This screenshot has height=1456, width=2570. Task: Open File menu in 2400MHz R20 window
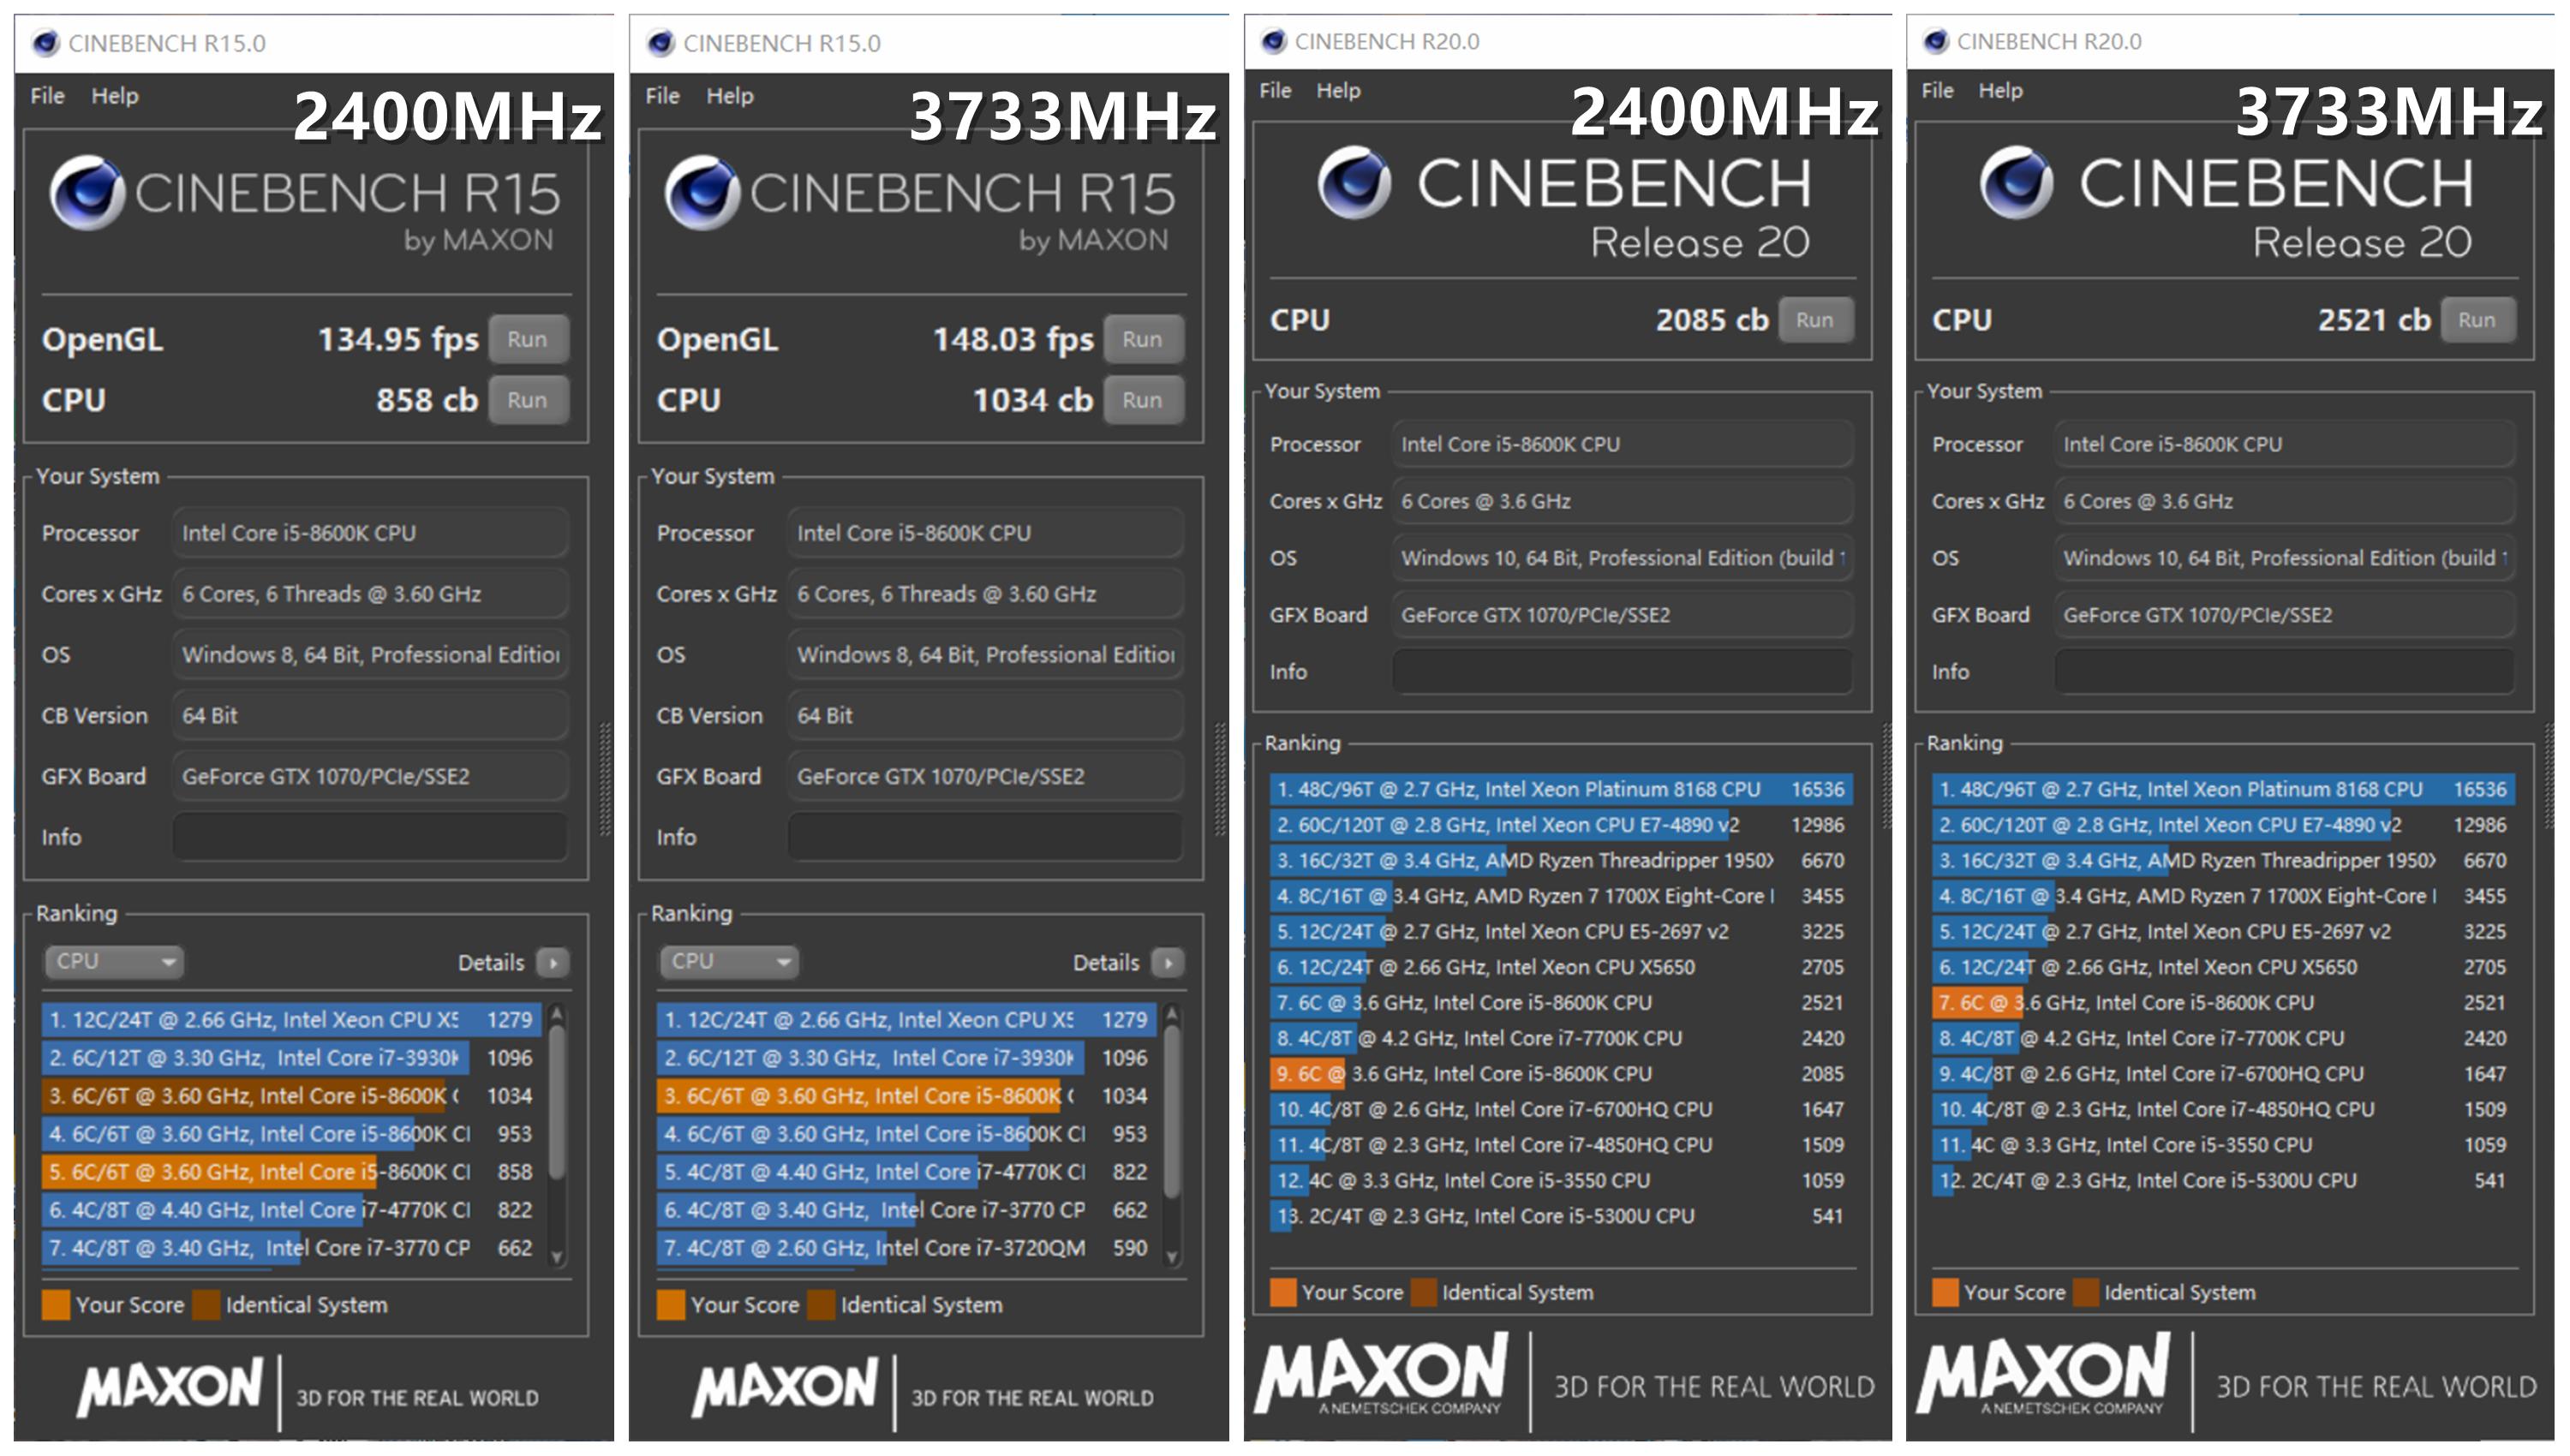pyautogui.click(x=1274, y=90)
